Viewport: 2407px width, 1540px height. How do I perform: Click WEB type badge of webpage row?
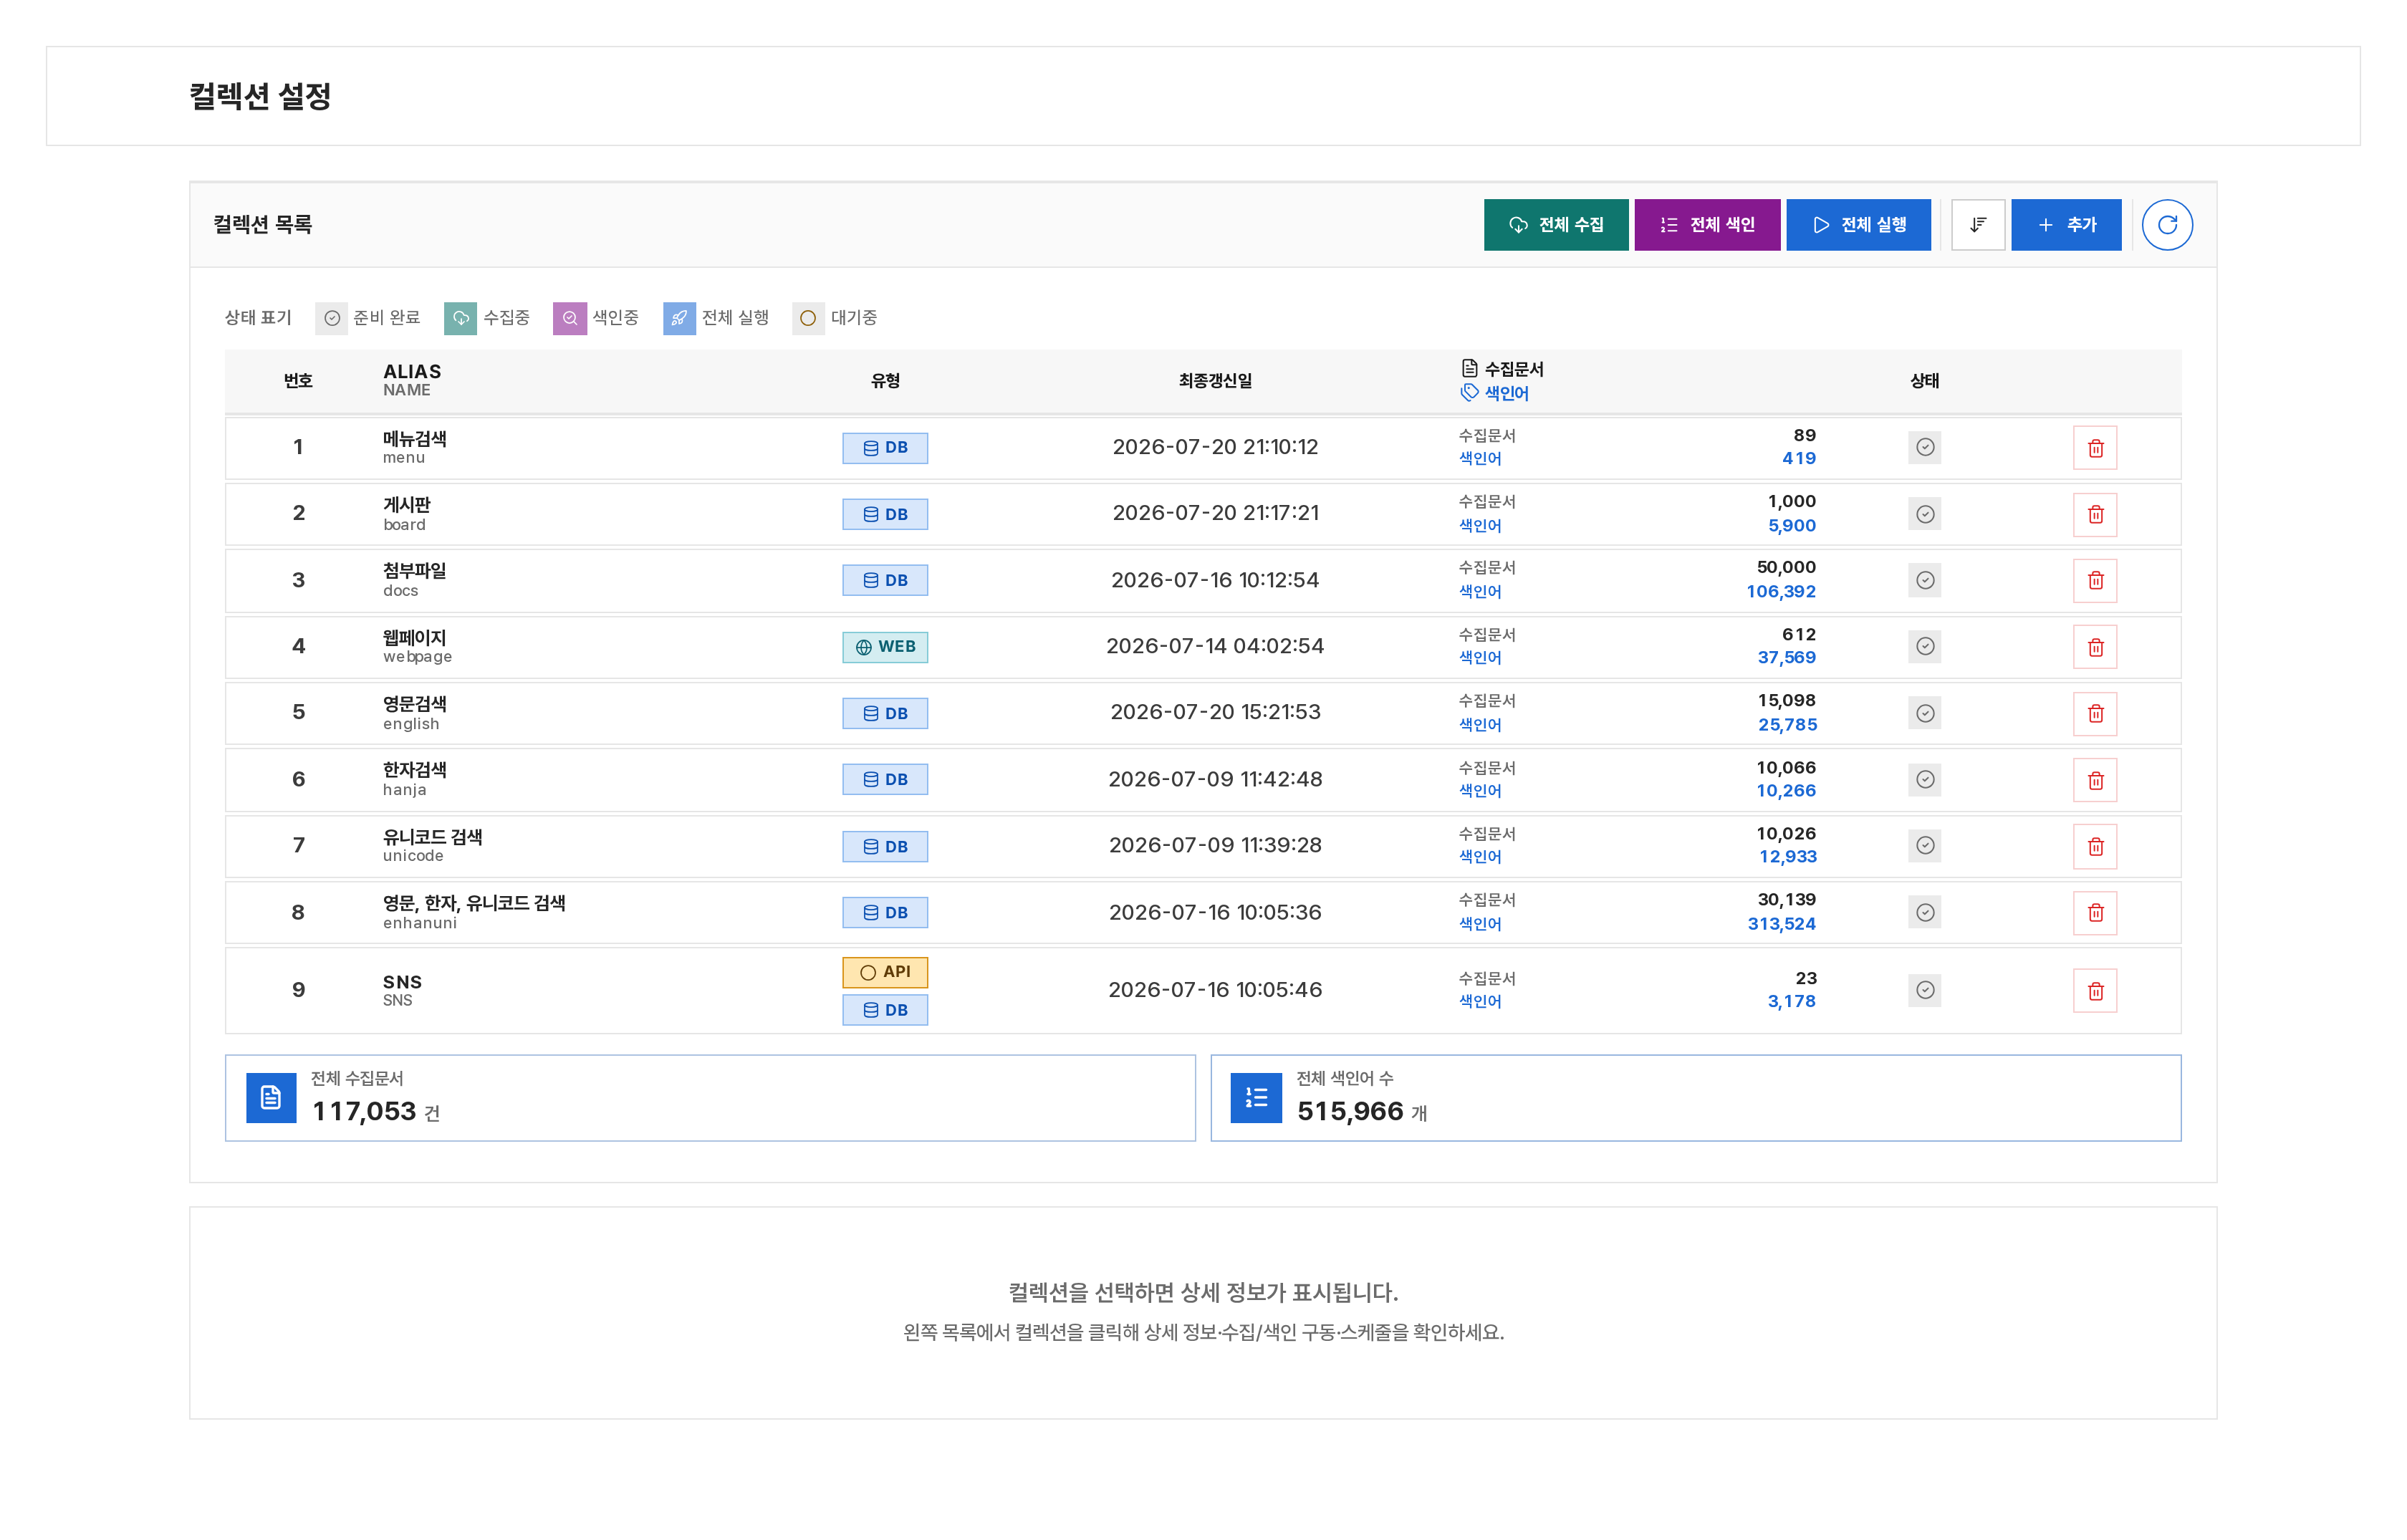click(x=884, y=647)
